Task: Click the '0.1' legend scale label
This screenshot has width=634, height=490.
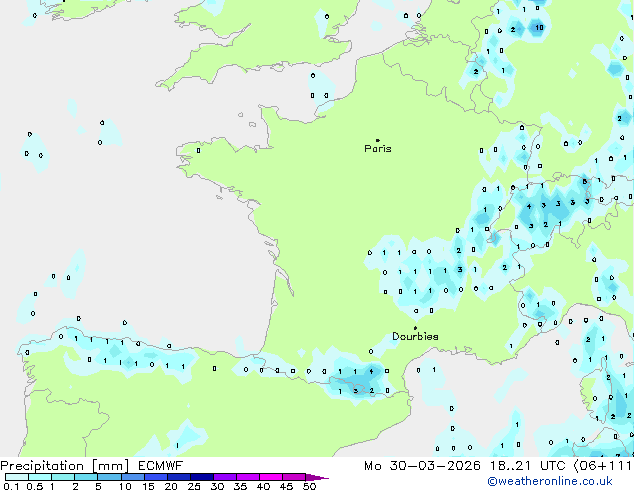Action: point(11,486)
